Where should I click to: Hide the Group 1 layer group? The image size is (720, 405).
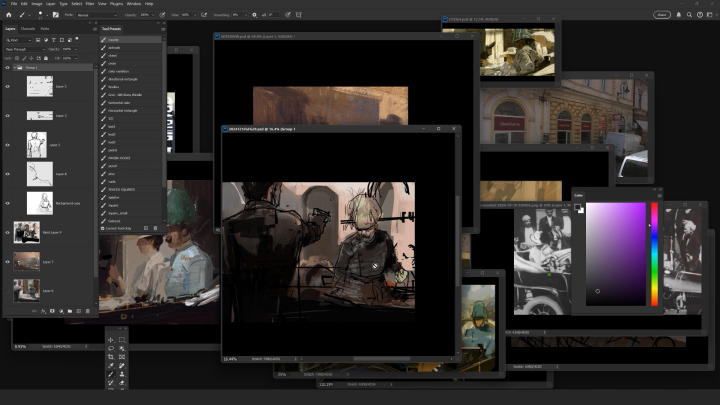[7, 68]
